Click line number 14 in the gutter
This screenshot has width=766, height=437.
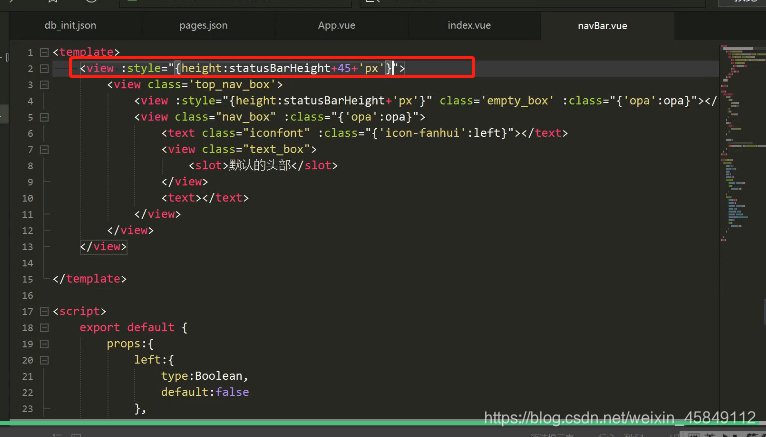pyautogui.click(x=28, y=263)
